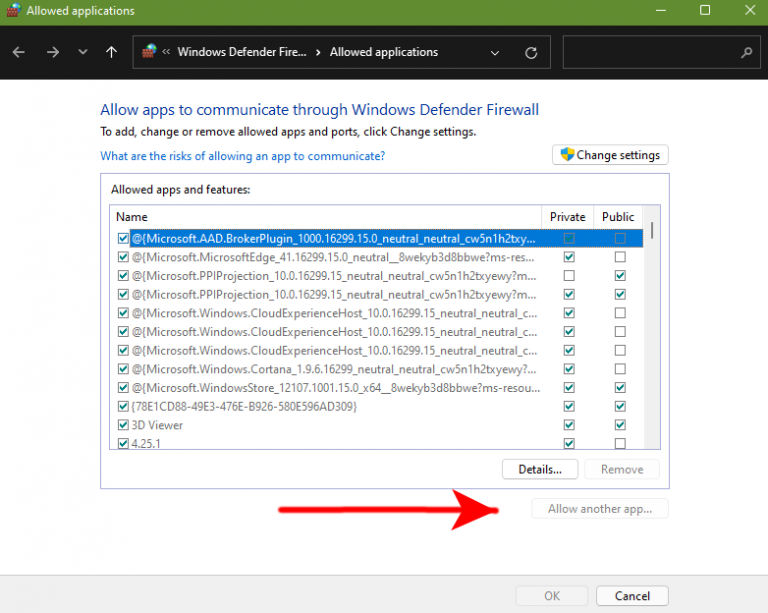Click Allow another app... button

point(600,509)
